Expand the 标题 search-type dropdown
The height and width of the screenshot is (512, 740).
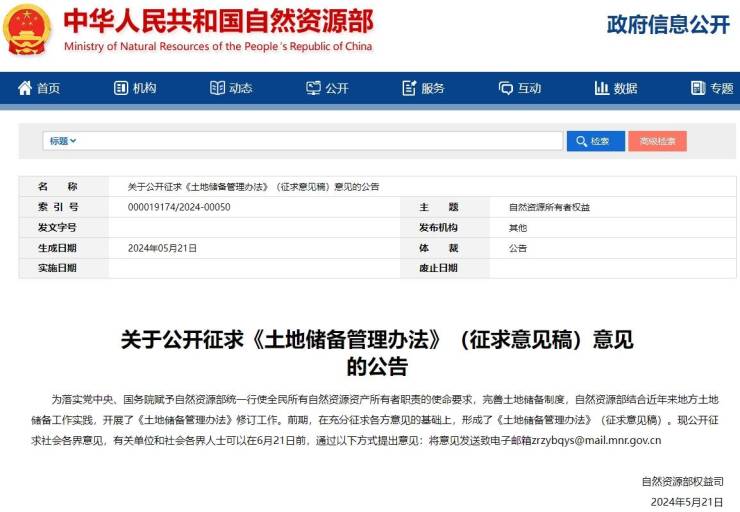pyautogui.click(x=63, y=141)
